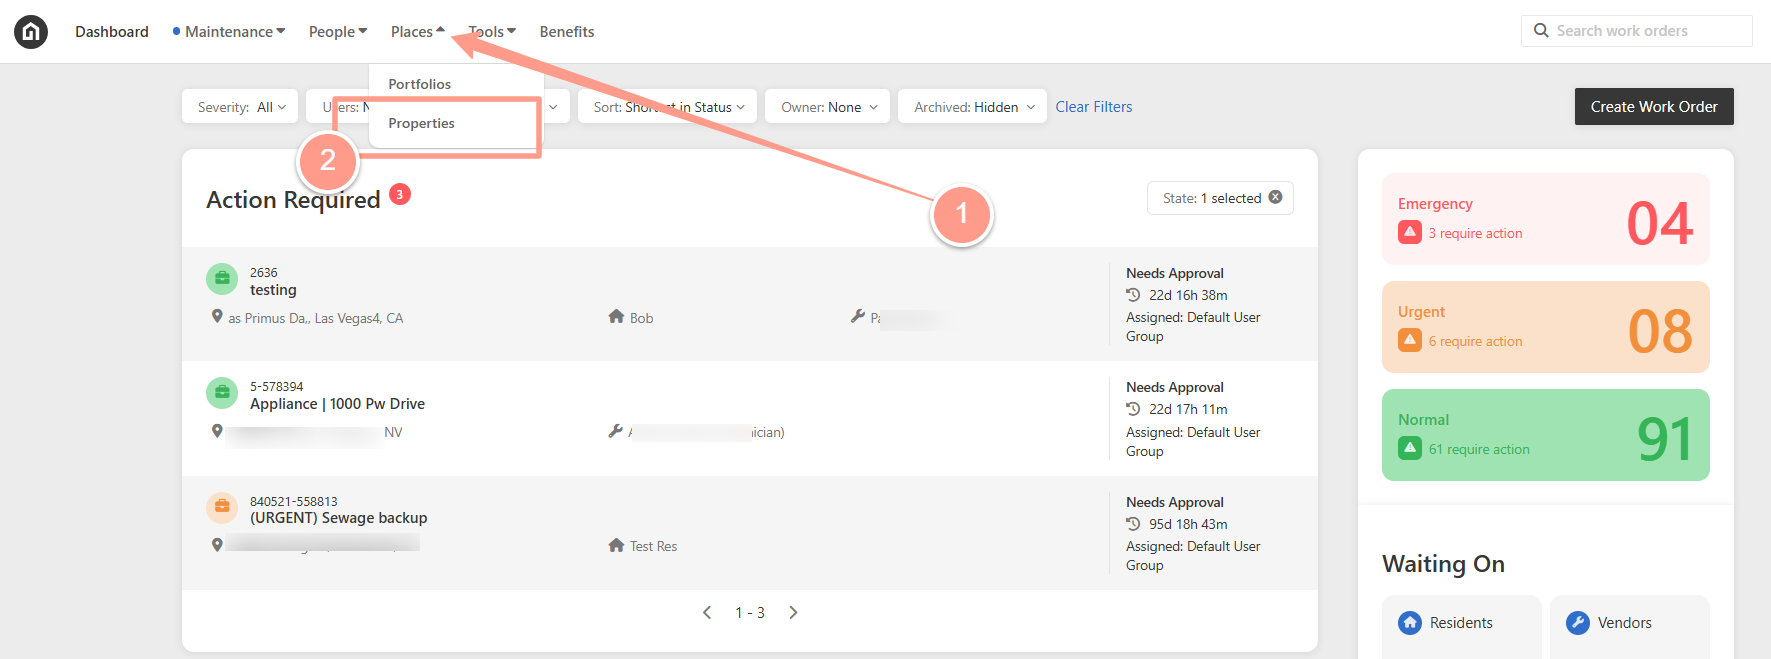Click the 3 require action link

point(1475,233)
